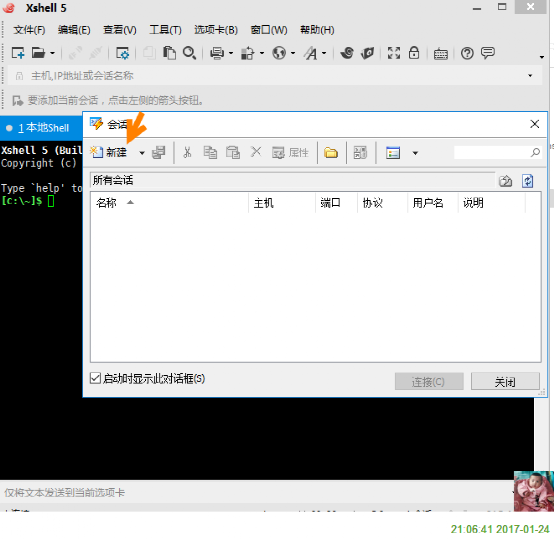Click the 所有会话 path field
The width and height of the screenshot is (554, 541).
(293, 180)
